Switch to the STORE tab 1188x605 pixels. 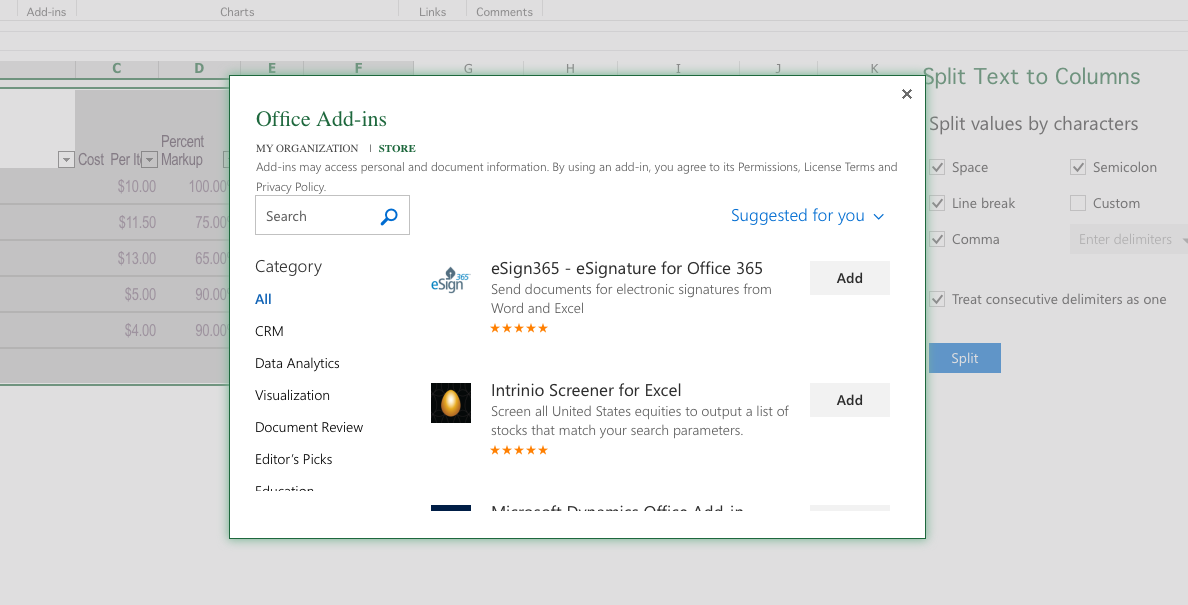coord(397,148)
